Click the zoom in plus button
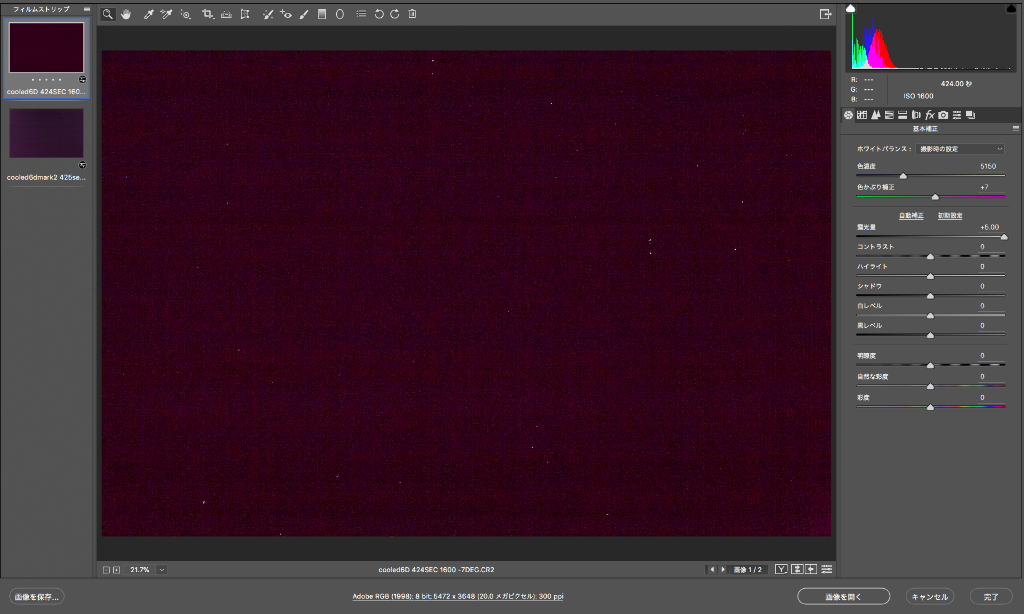This screenshot has width=1024, height=614. (116, 570)
